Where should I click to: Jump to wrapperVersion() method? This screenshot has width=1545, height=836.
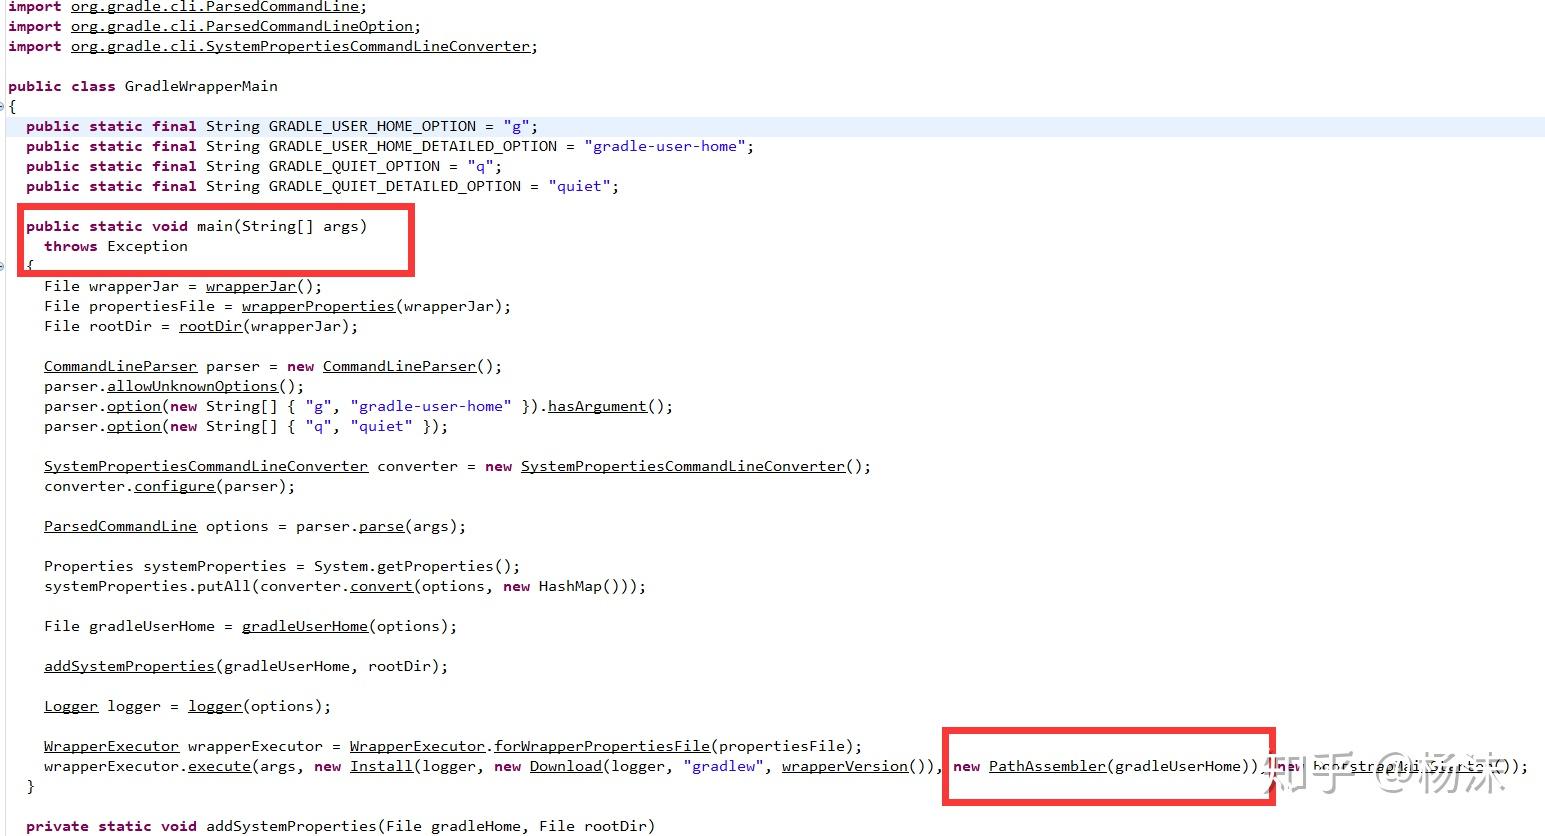pyautogui.click(x=845, y=766)
